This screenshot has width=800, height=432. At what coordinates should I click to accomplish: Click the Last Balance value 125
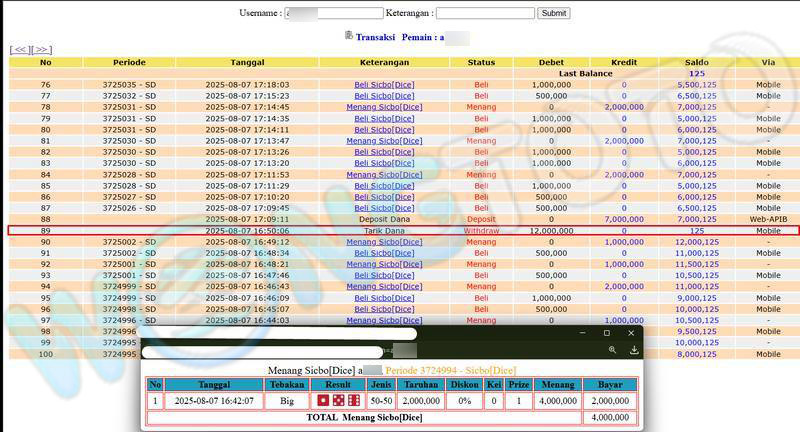(696, 74)
